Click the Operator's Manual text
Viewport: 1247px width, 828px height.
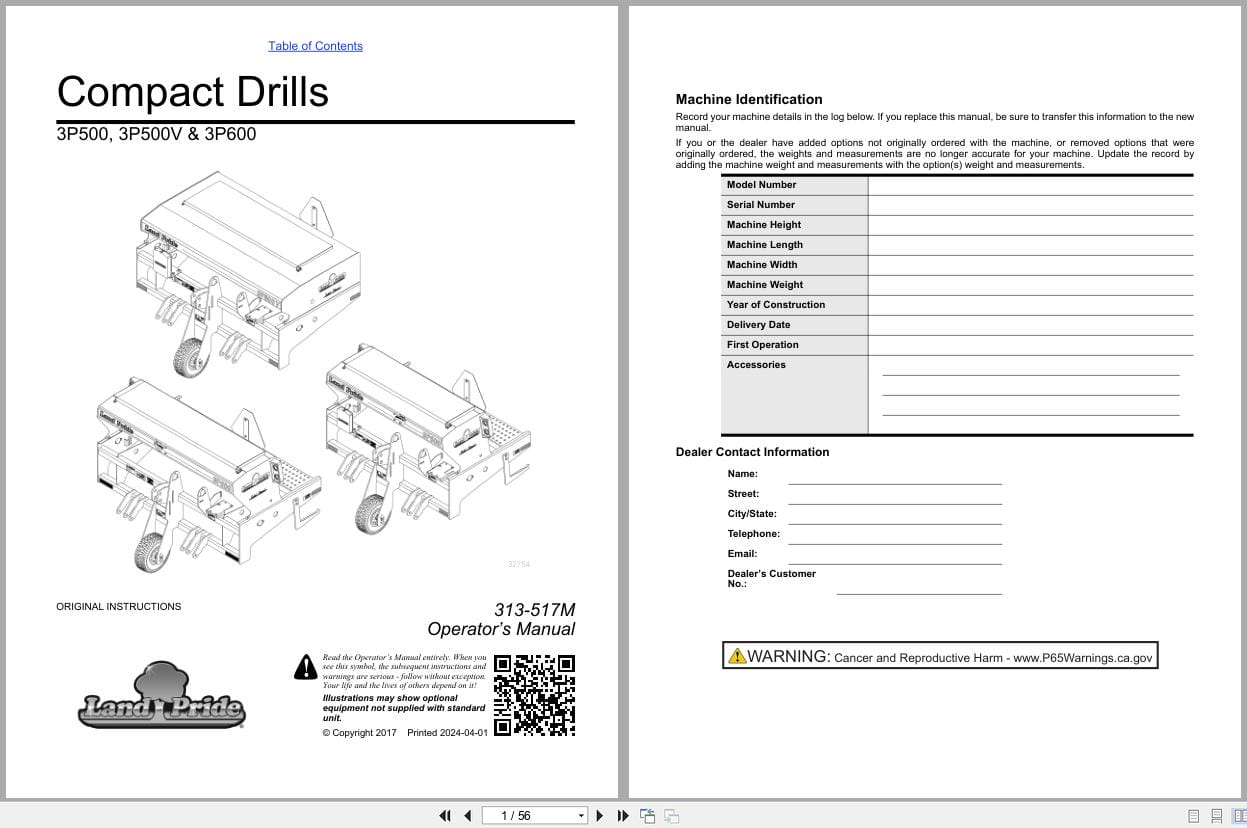501,629
